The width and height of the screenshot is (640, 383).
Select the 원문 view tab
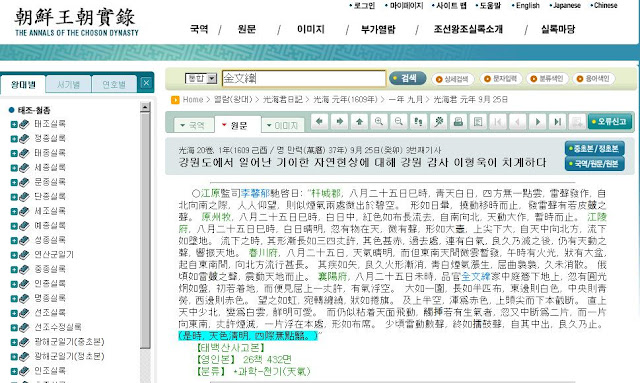pyautogui.click(x=238, y=125)
